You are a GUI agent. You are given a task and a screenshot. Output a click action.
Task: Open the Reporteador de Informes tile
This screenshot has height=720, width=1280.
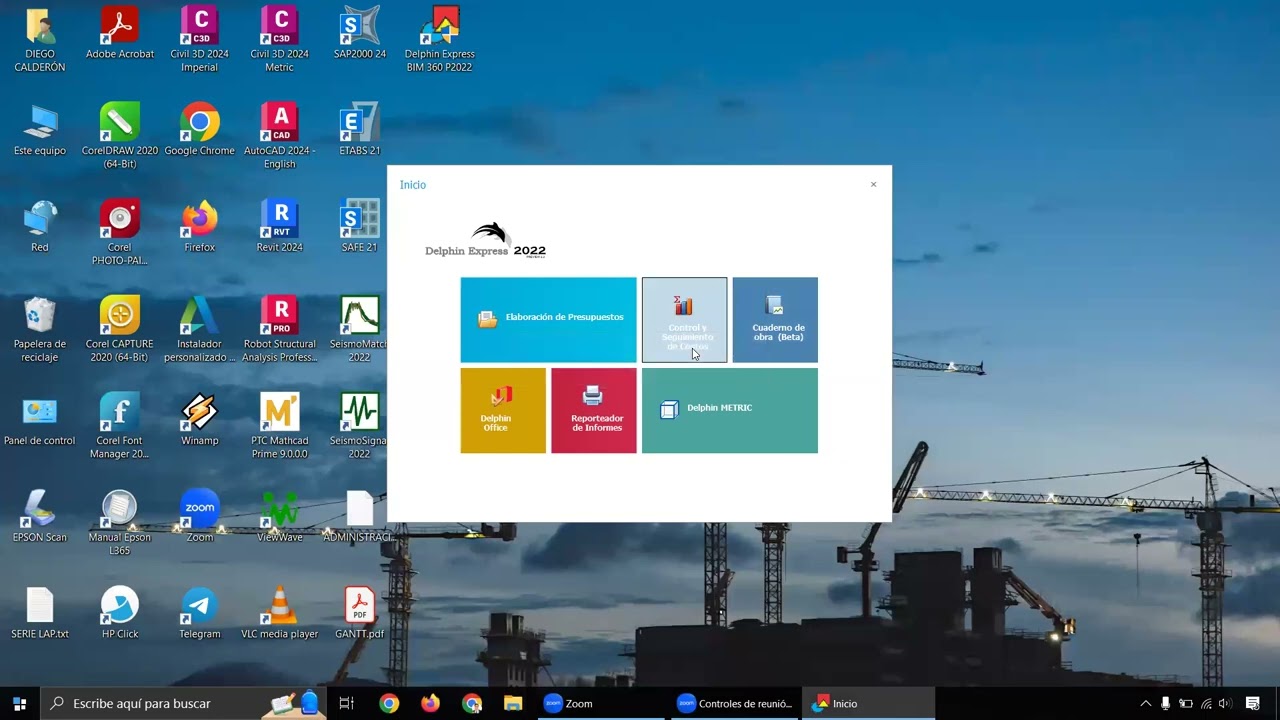(x=594, y=410)
